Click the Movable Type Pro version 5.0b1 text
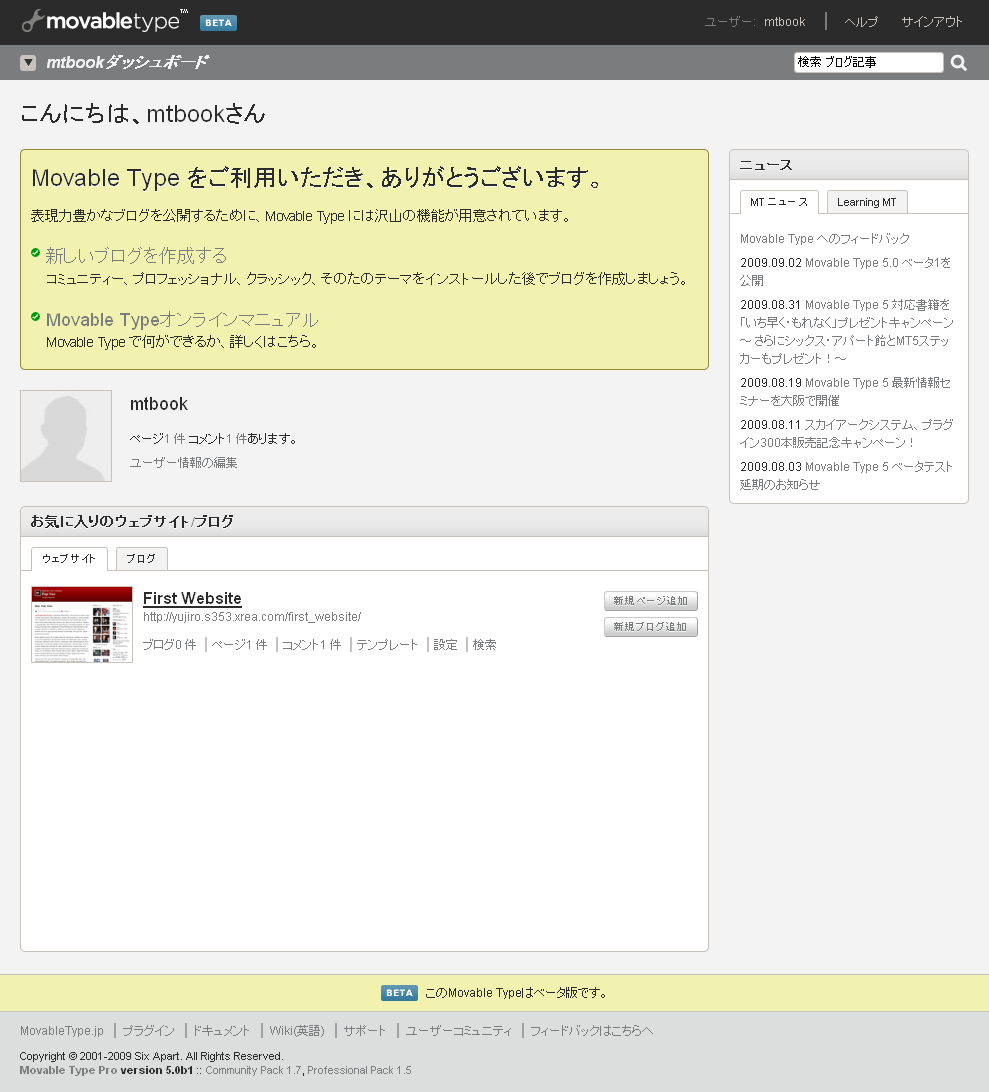This screenshot has width=989, height=1092. [x=106, y=1070]
